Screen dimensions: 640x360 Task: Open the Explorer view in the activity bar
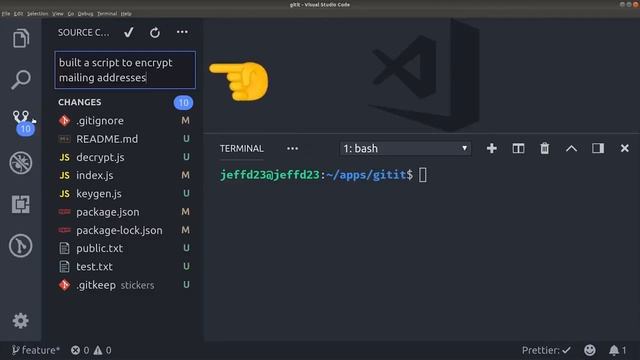click(x=21, y=38)
